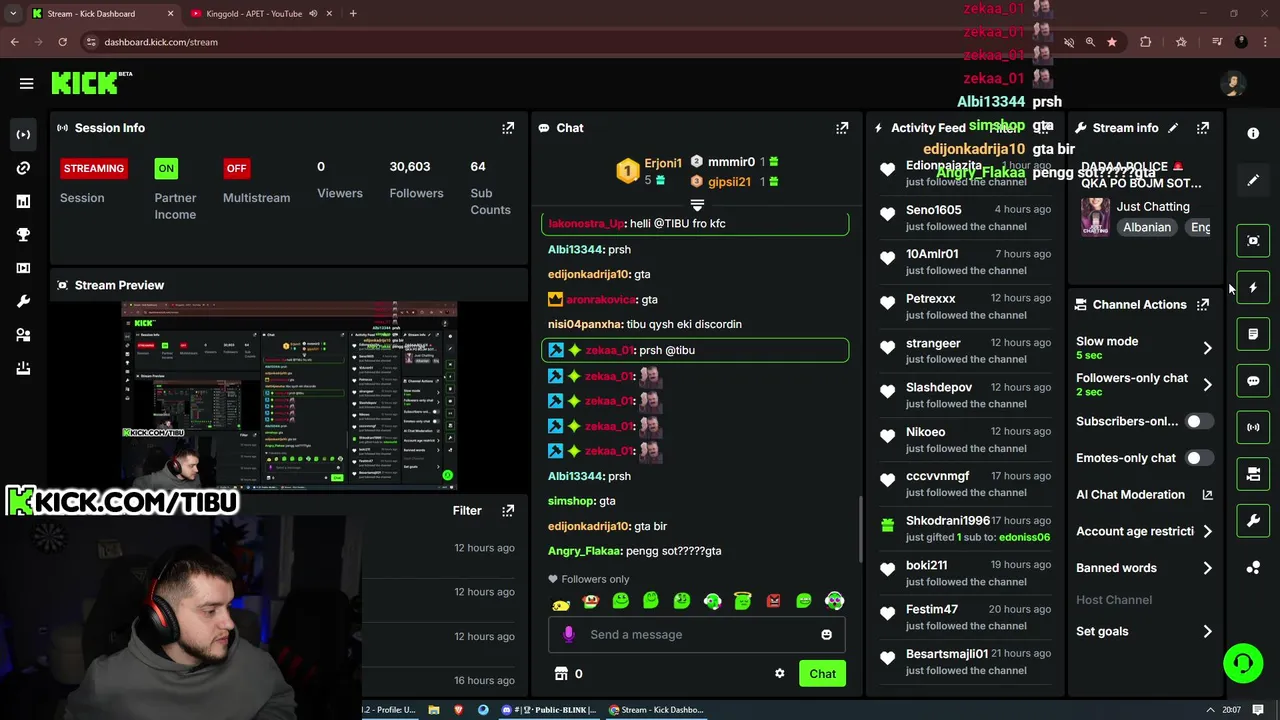Viewport: 1280px width, 720px height.
Task: Click the info icon in right sidebar
Action: pyautogui.click(x=1253, y=133)
